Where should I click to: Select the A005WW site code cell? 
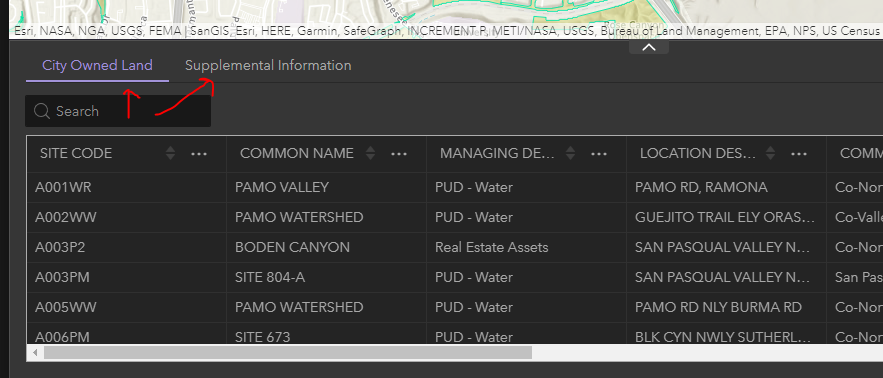tap(127, 307)
